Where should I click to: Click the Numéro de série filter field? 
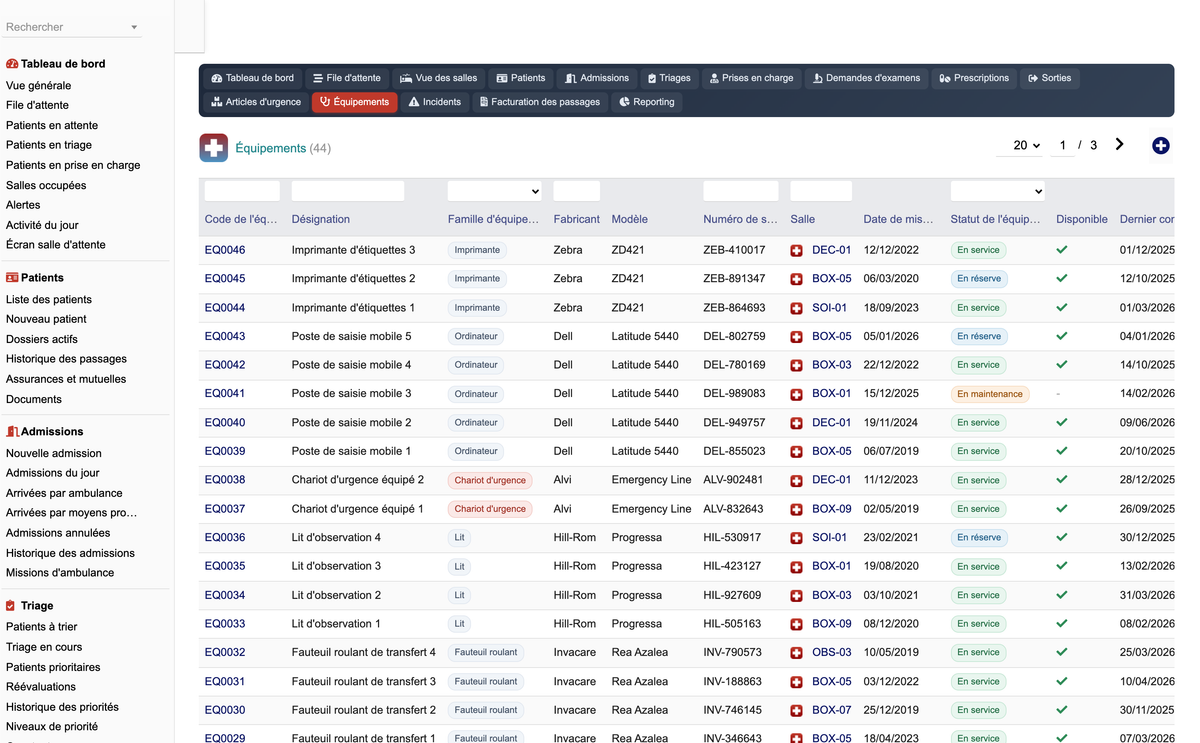(741, 191)
